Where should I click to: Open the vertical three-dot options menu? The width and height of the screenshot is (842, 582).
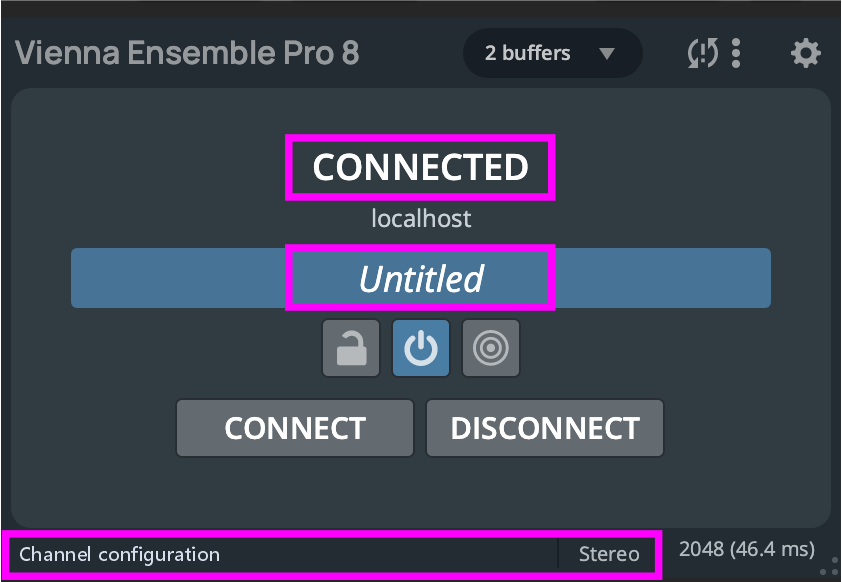click(x=736, y=53)
